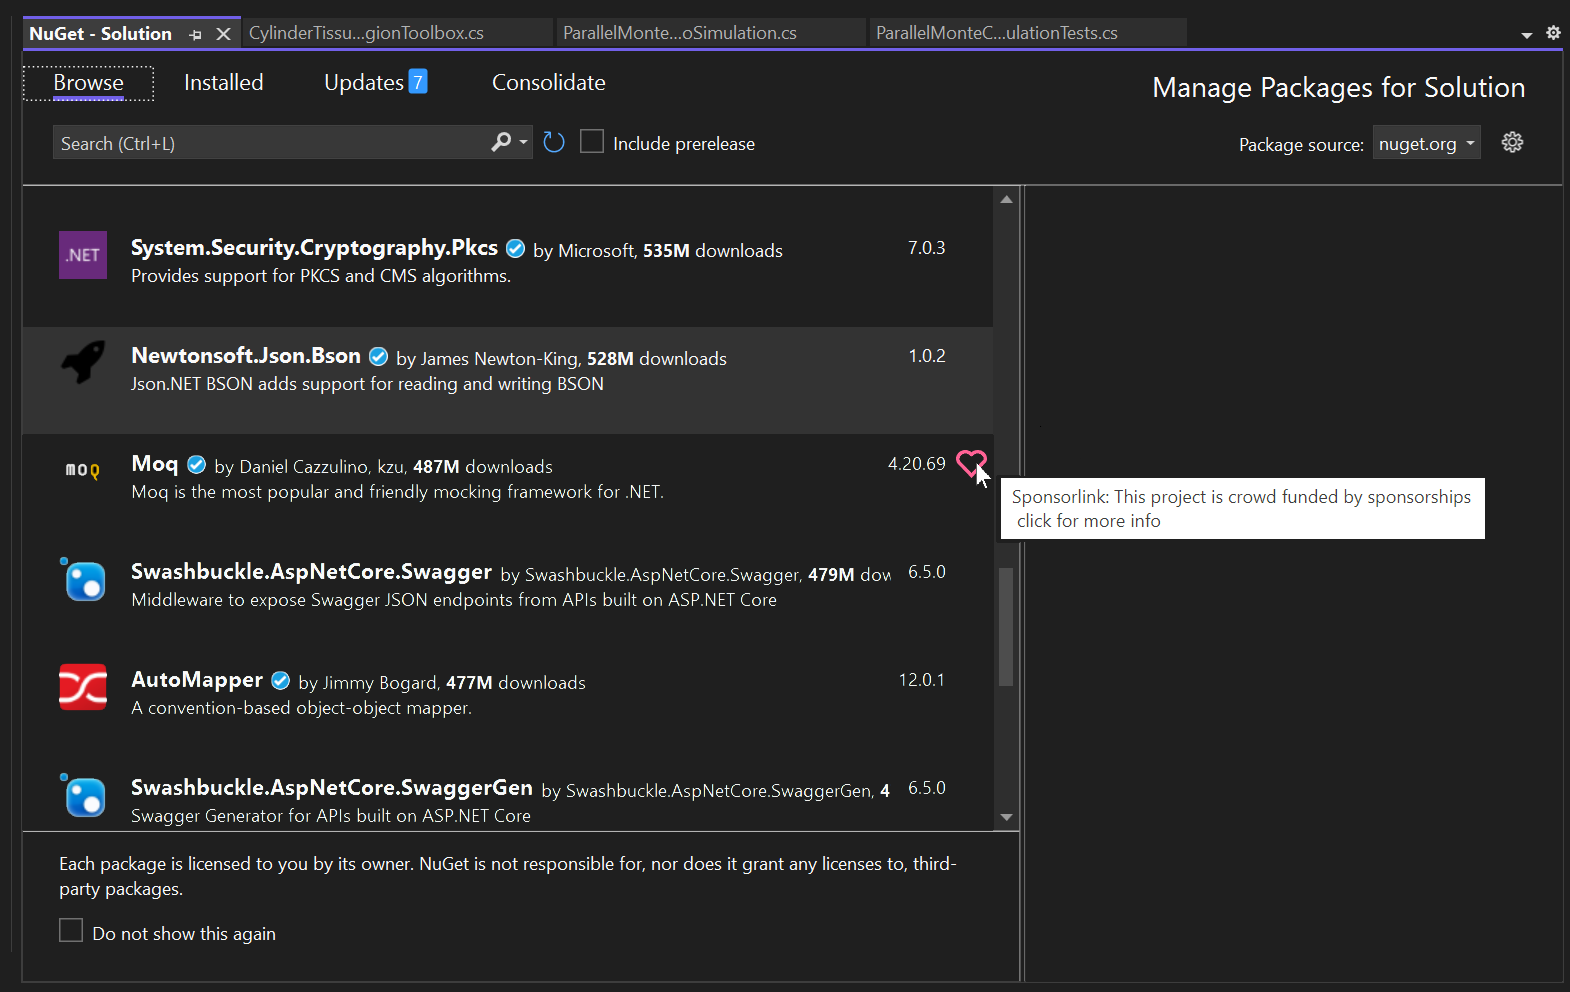The height and width of the screenshot is (992, 1570).
Task: Open the Updates tab
Action: (376, 83)
